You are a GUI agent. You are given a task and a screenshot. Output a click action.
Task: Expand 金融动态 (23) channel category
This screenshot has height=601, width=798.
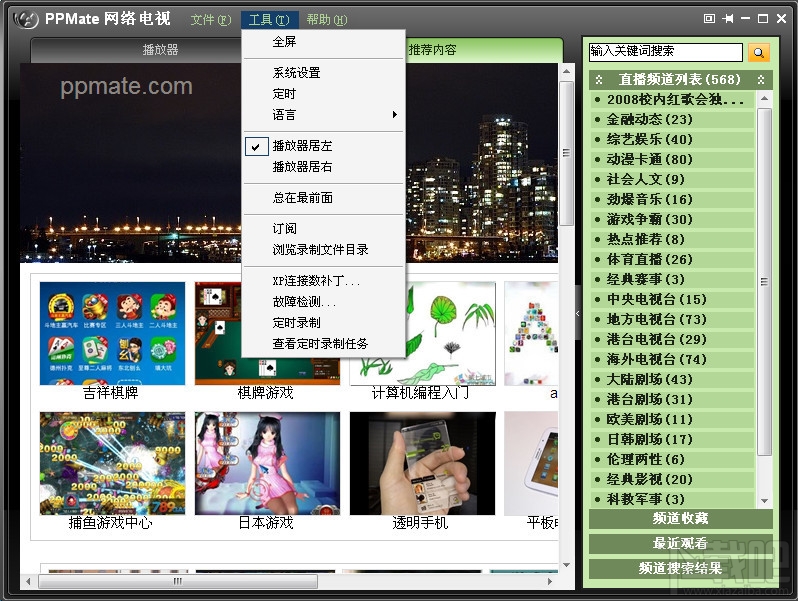point(673,120)
